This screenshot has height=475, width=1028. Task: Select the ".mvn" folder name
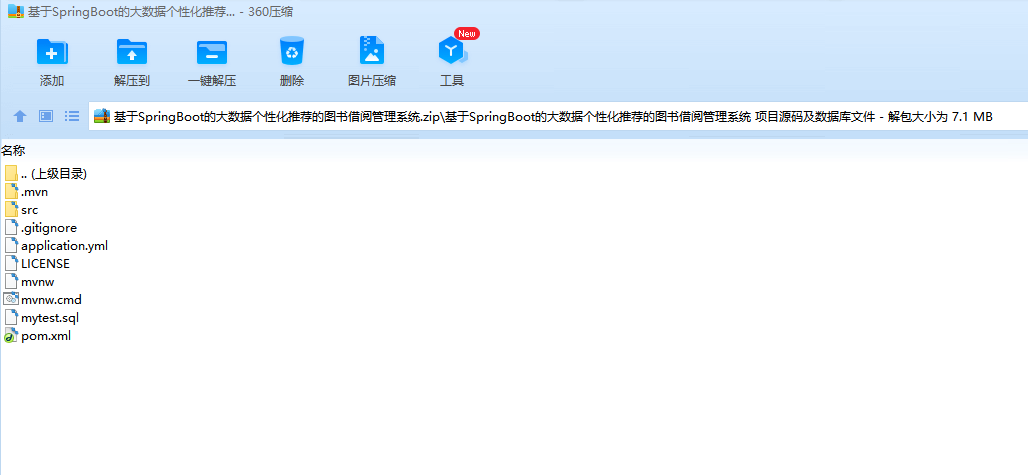[34, 192]
